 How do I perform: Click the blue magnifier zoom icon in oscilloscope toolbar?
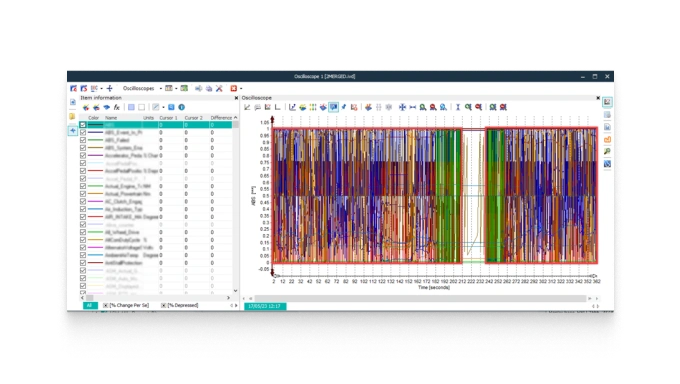(x=443, y=107)
